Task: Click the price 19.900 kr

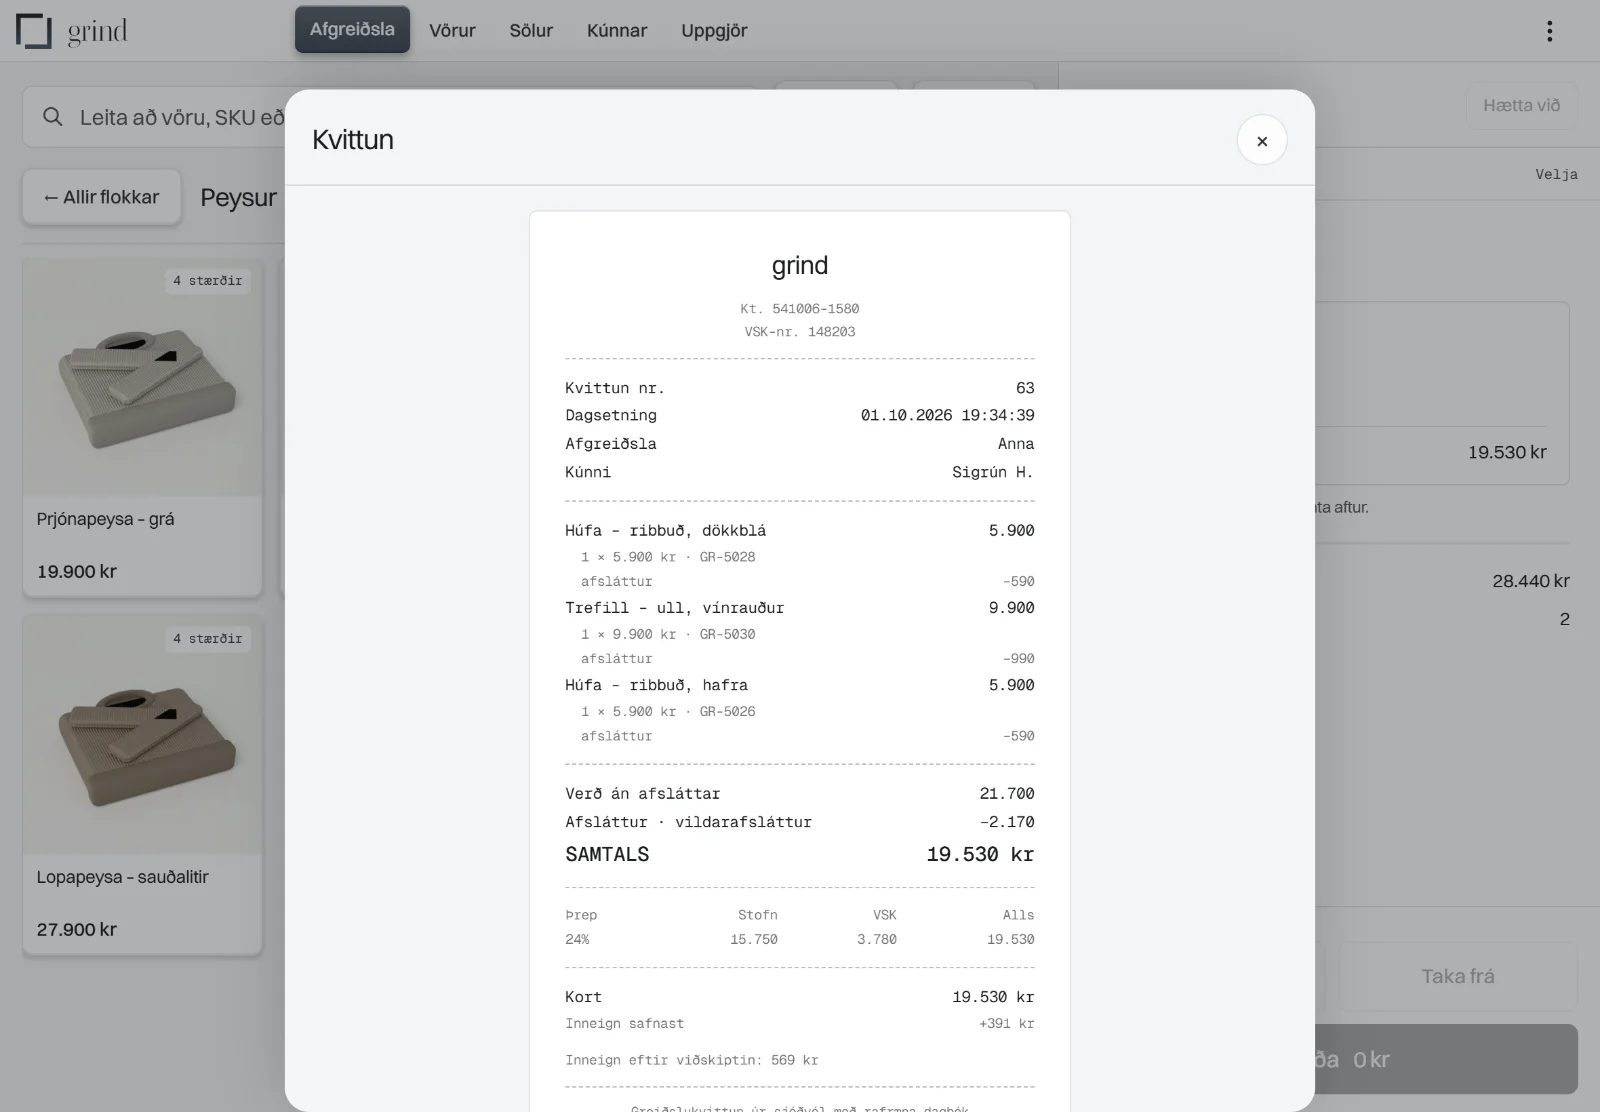Action: tap(77, 572)
